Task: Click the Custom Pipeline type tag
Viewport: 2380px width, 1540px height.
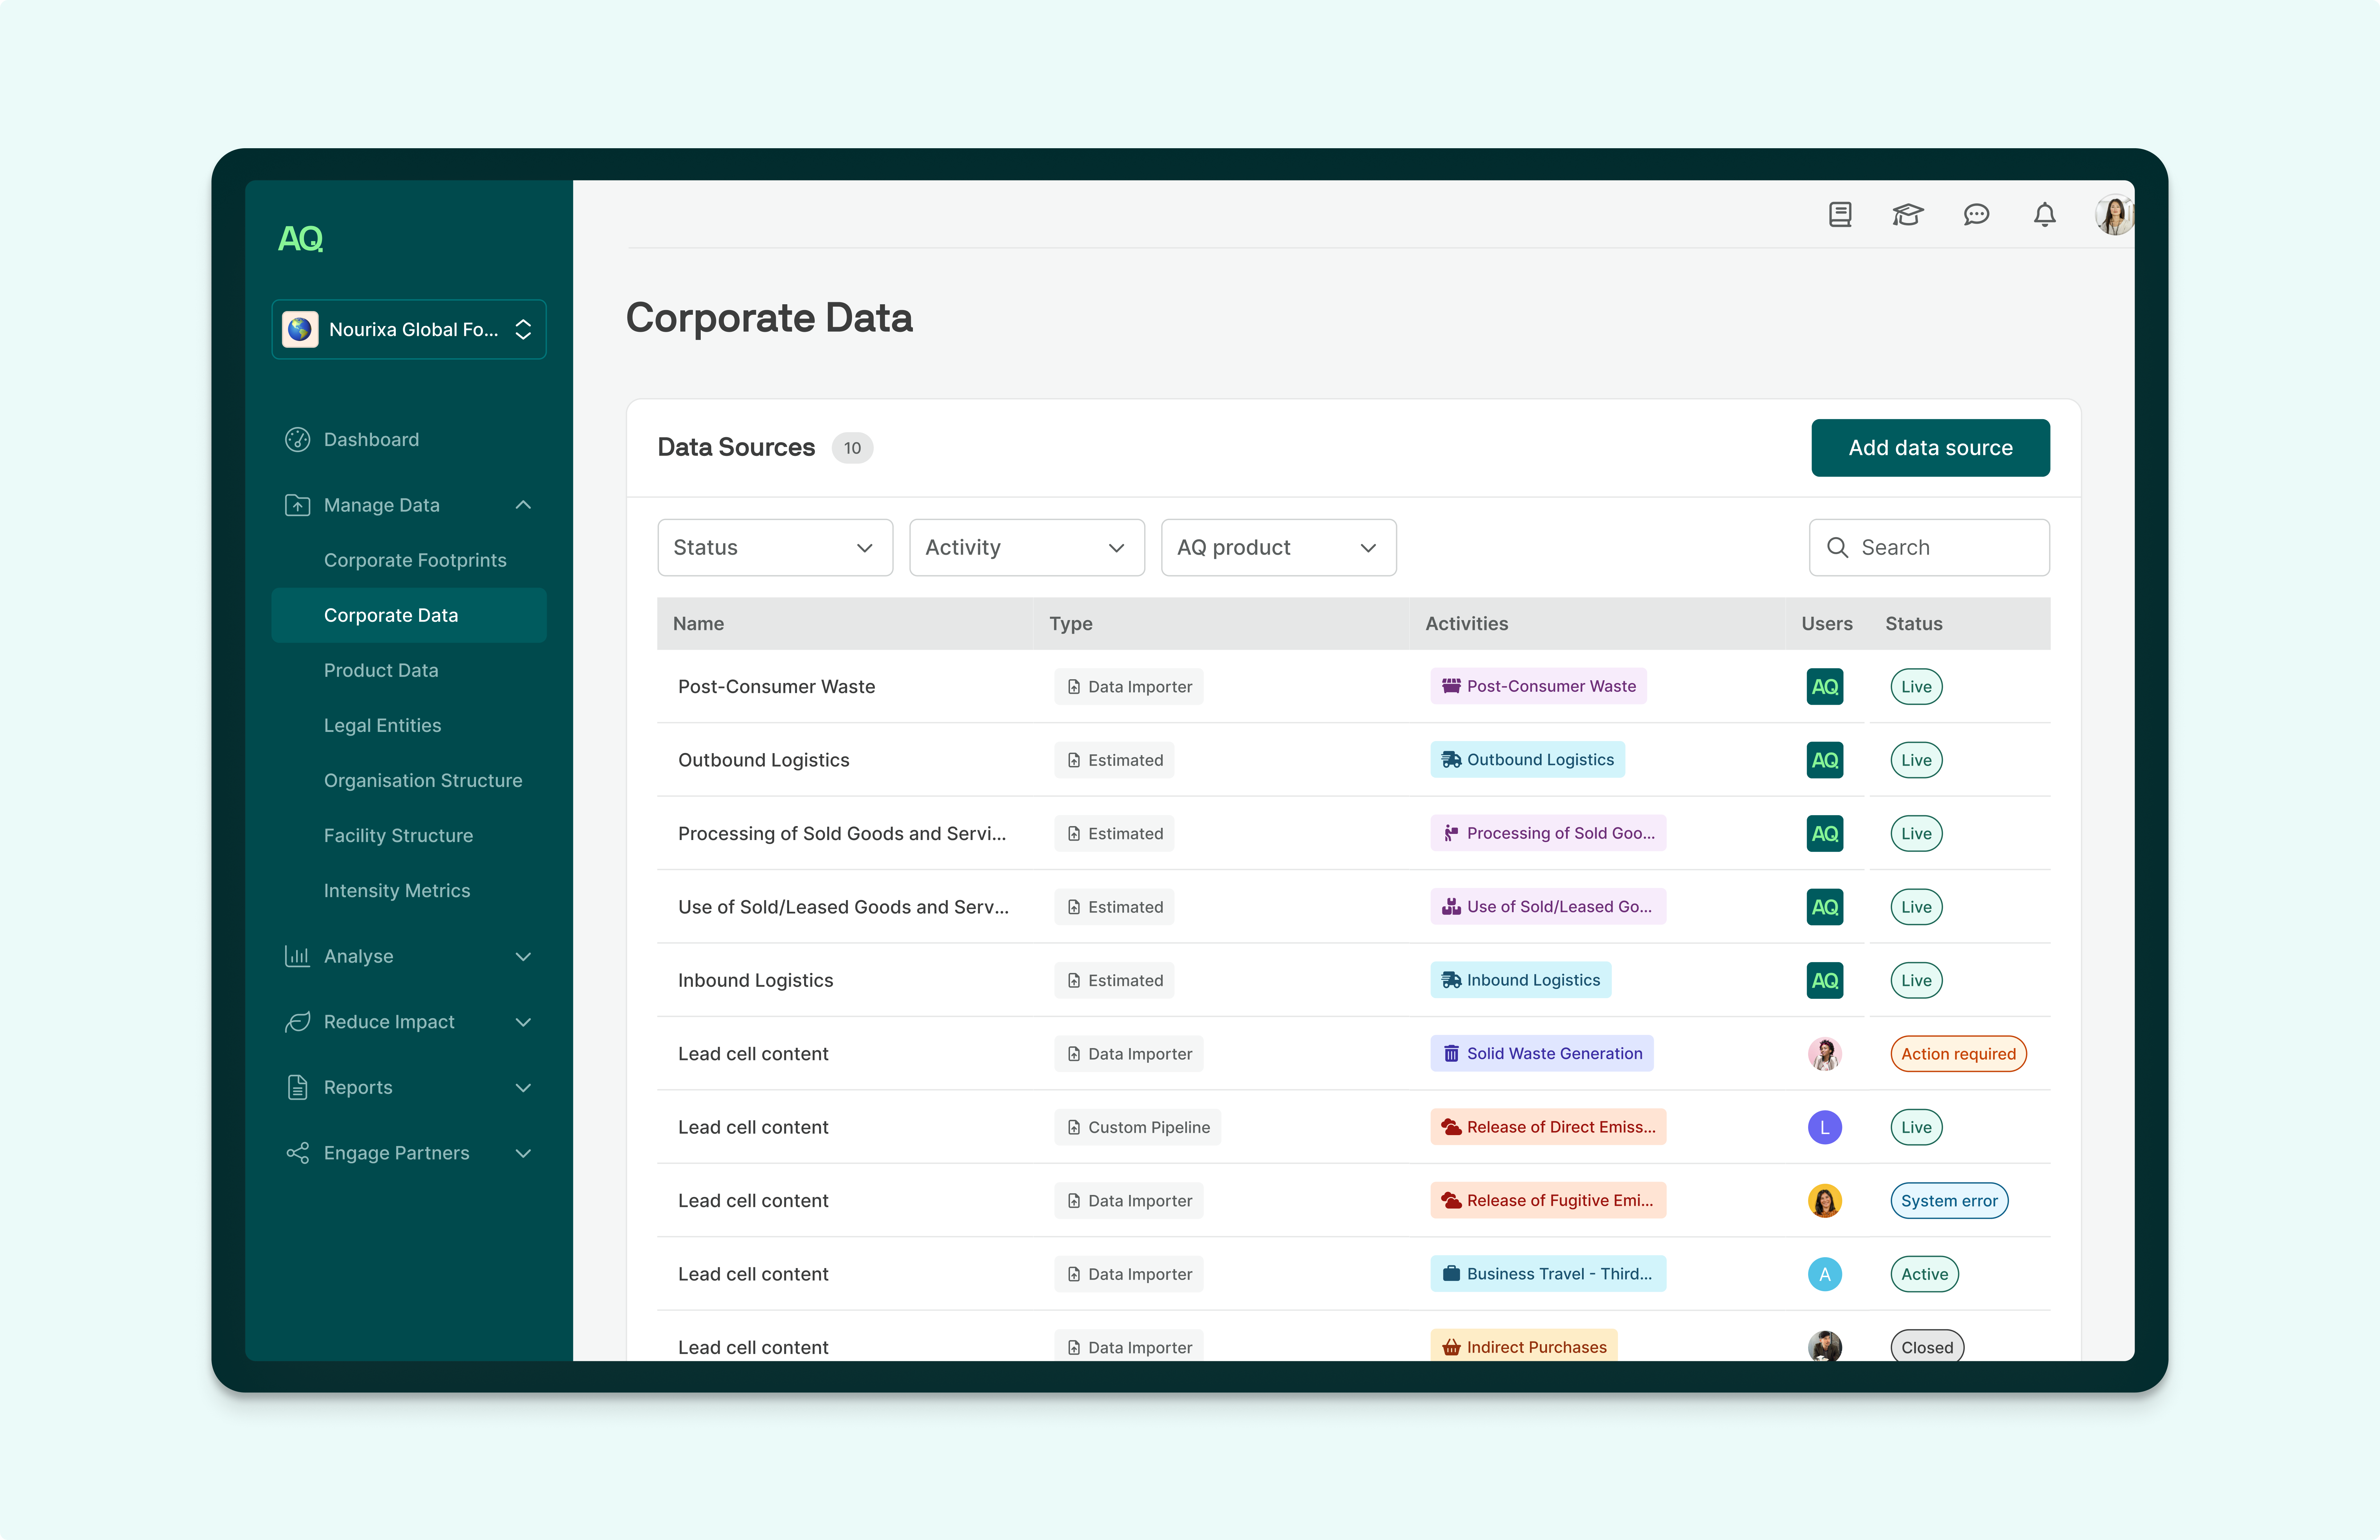Action: coord(1138,1127)
